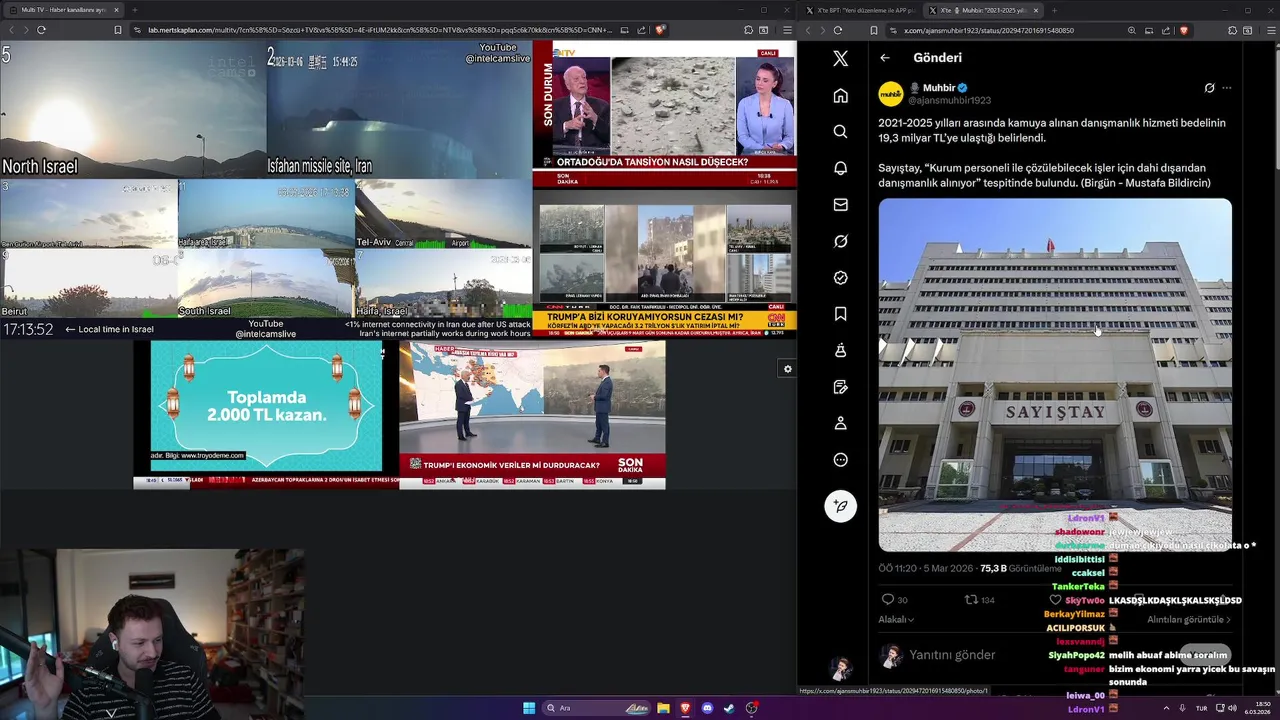Click the North Israel camera feed
1280x720 pixels.
pos(133,109)
